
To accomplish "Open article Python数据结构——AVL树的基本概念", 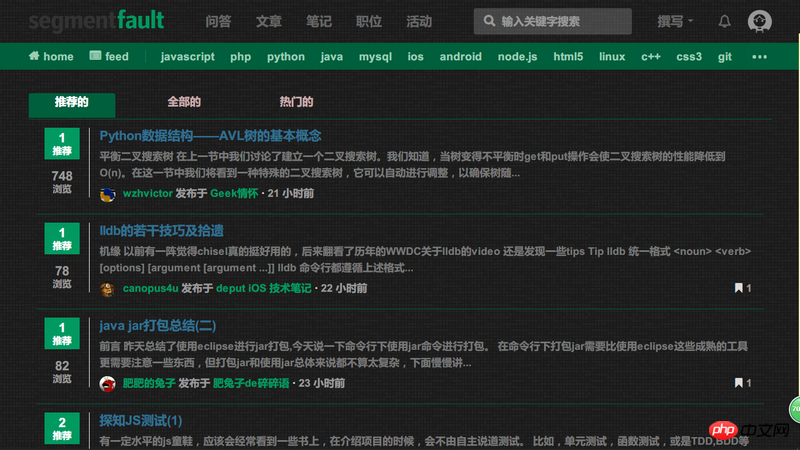I will [210, 136].
